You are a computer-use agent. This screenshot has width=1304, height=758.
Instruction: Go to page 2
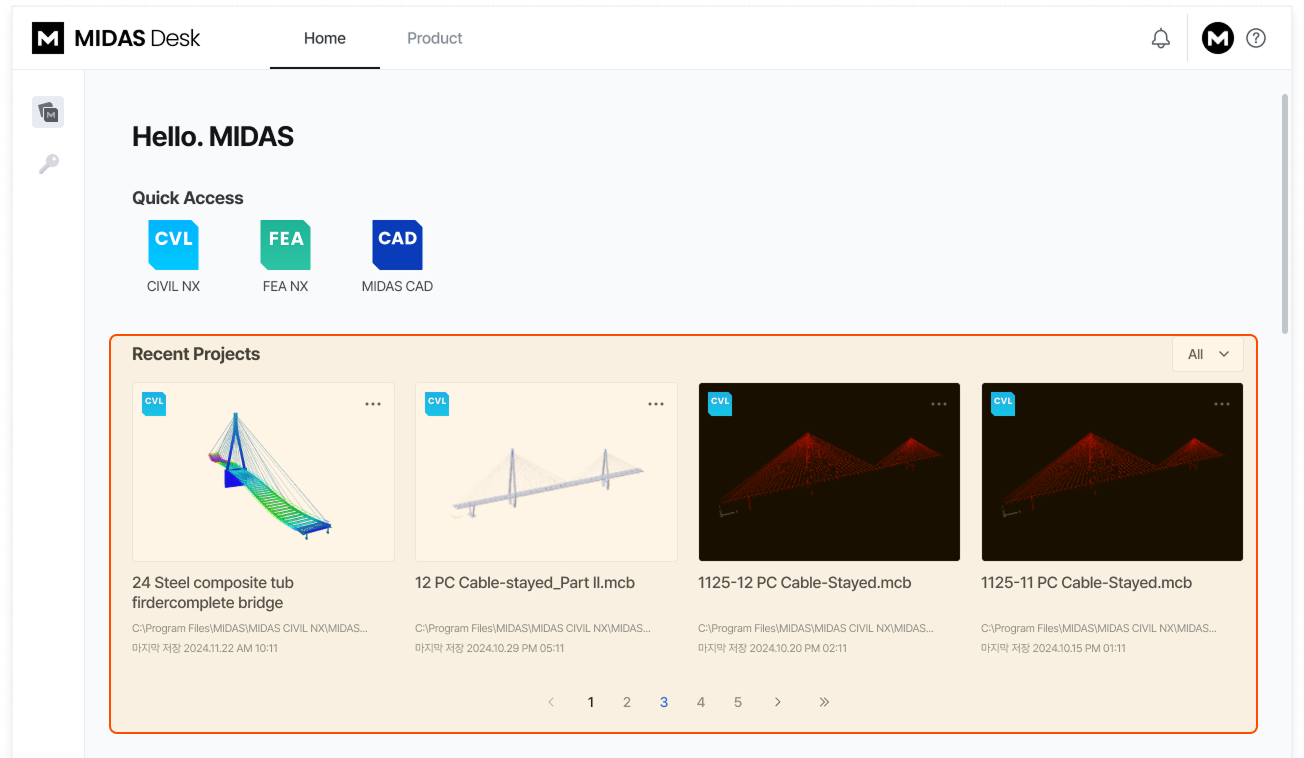(627, 702)
